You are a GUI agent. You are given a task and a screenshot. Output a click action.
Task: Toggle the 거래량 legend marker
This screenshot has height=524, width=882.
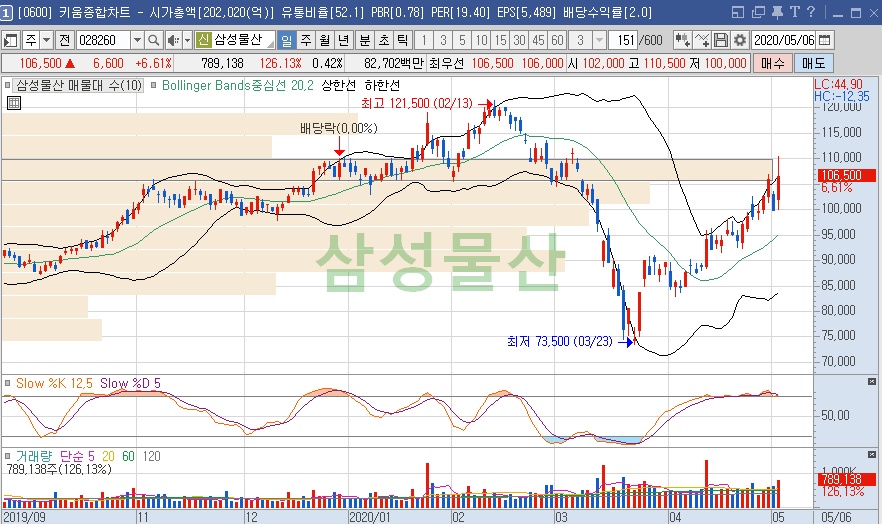[x=7, y=456]
